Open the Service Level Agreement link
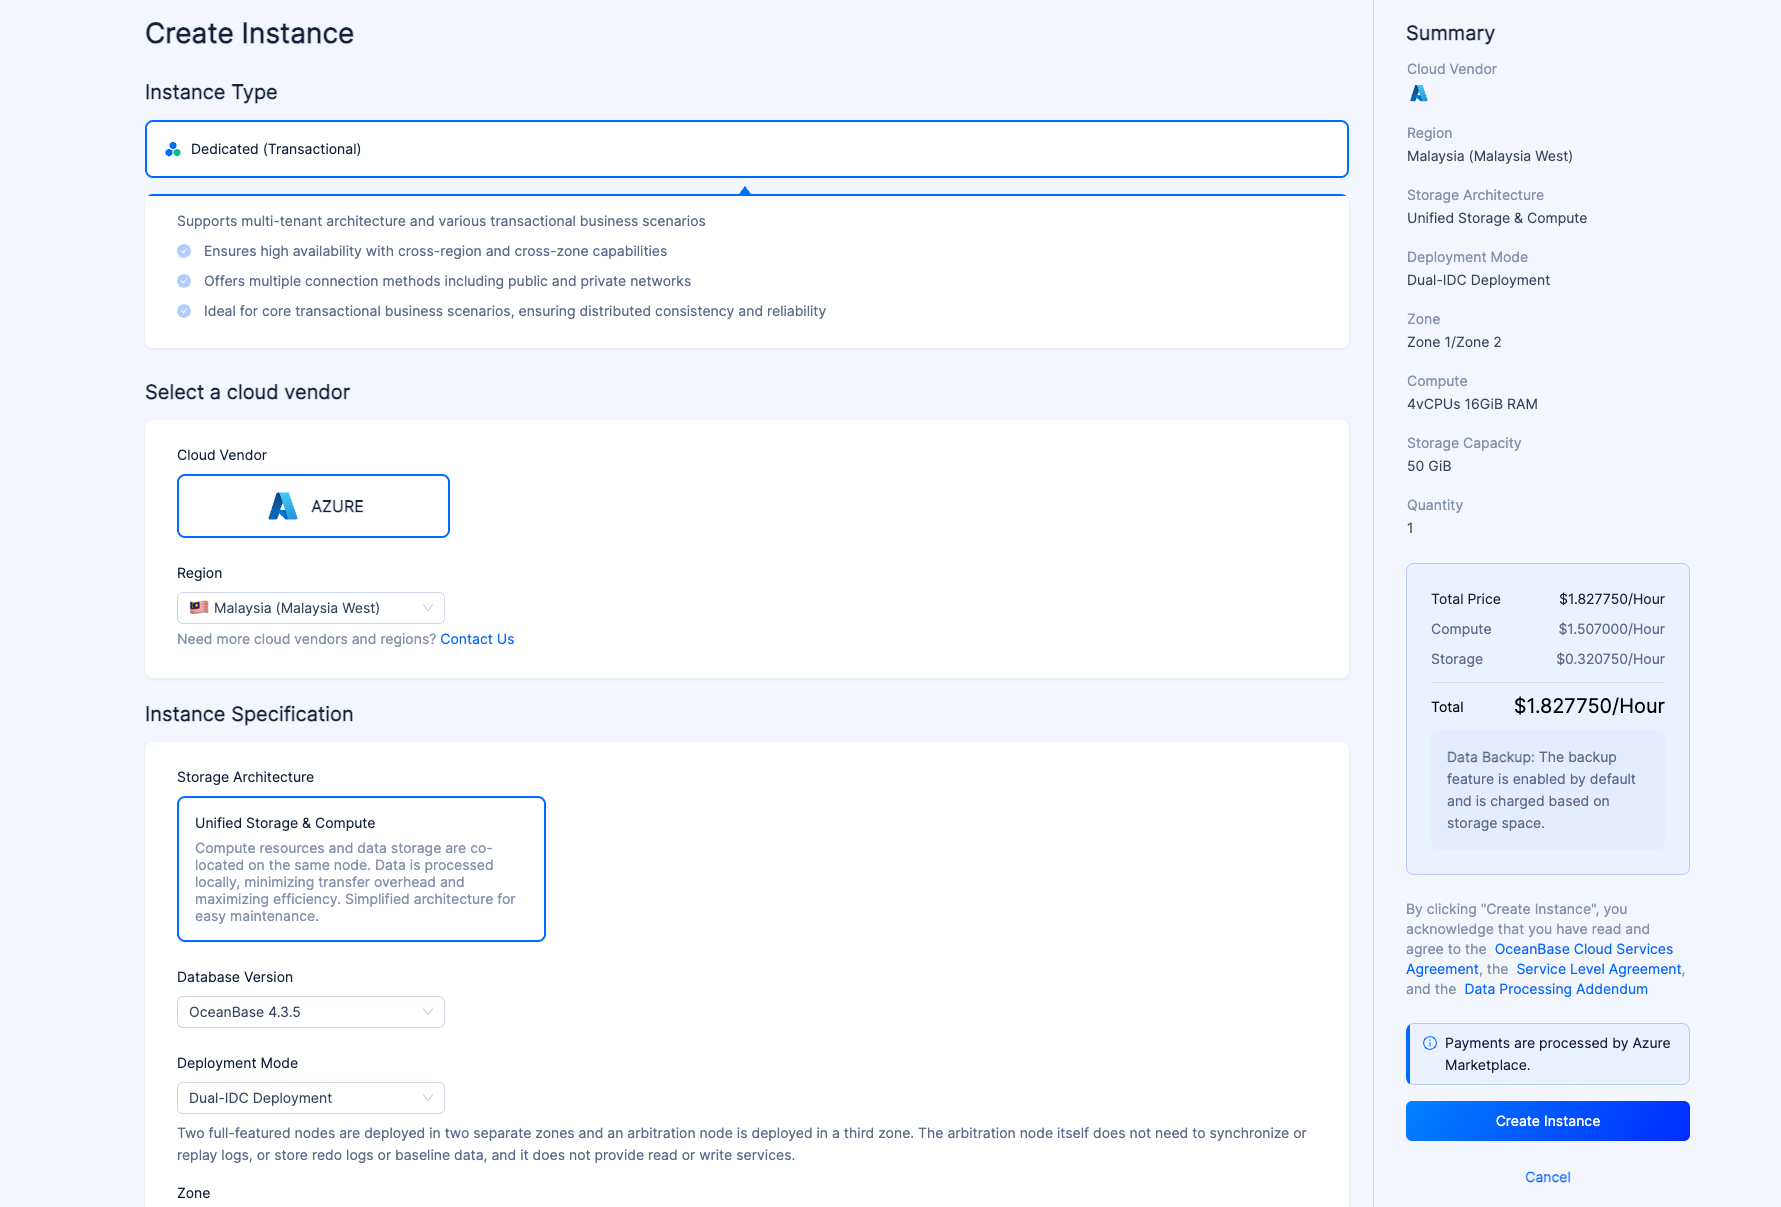This screenshot has height=1207, width=1781. pos(1598,969)
